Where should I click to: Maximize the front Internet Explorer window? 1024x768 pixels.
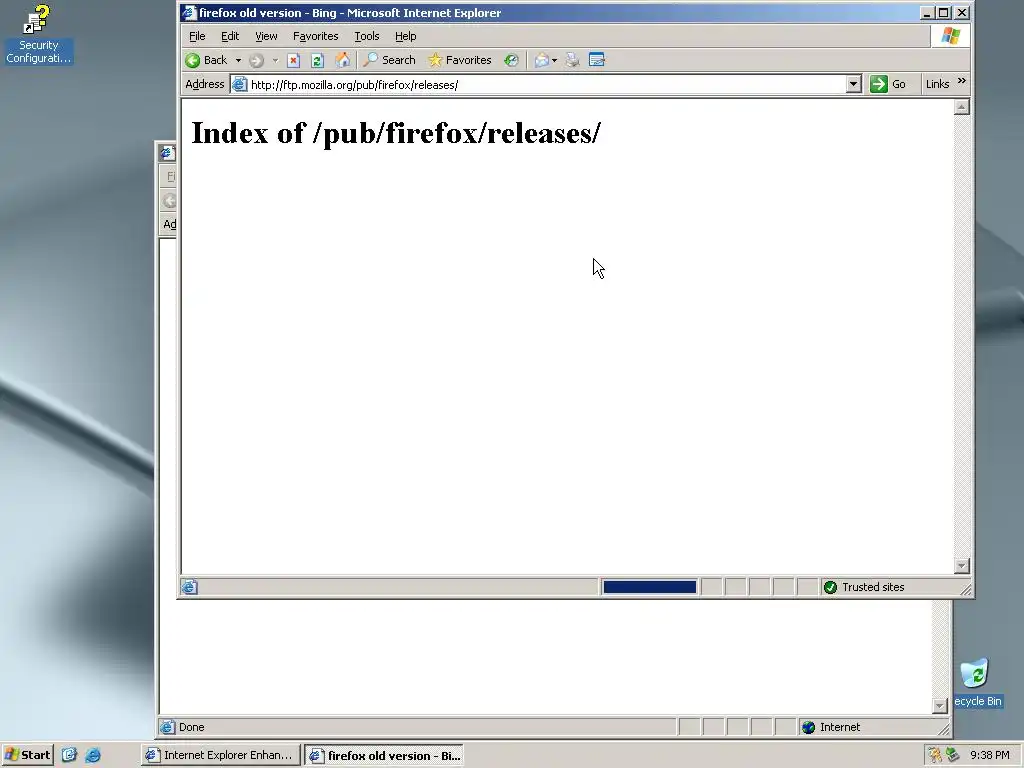pos(944,13)
